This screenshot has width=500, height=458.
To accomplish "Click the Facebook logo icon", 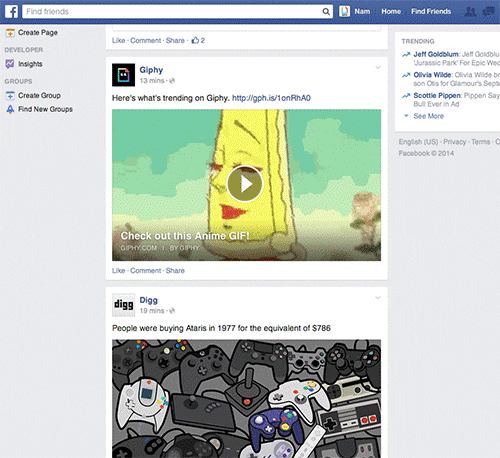I will pyautogui.click(x=11, y=12).
